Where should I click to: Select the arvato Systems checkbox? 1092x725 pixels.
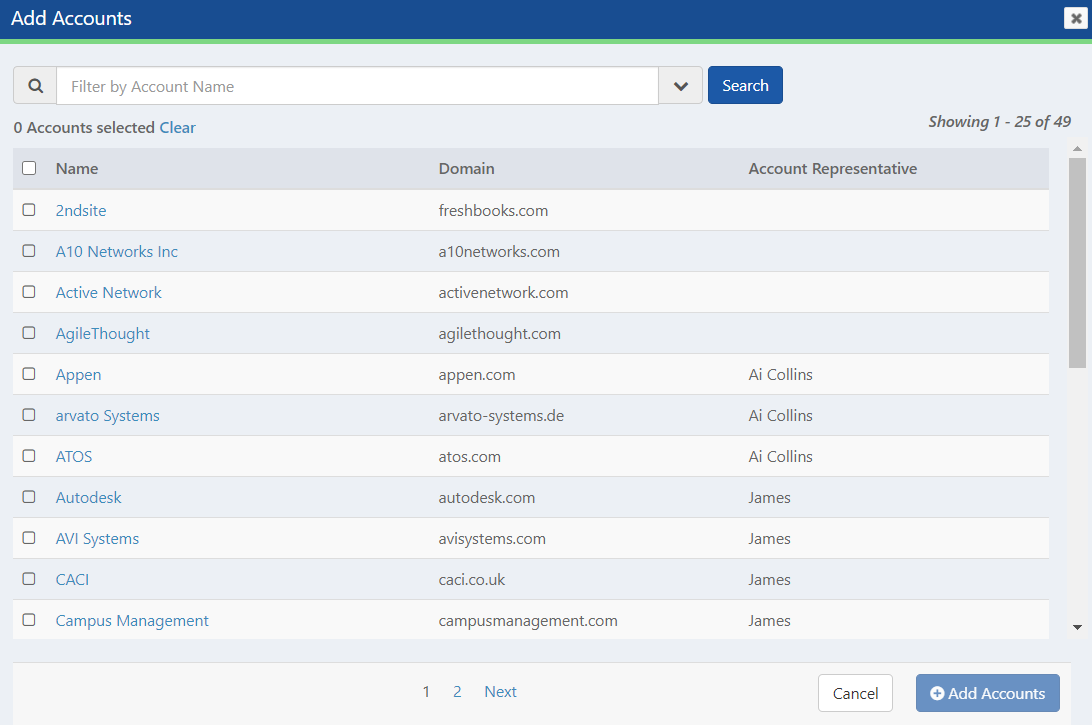click(29, 415)
